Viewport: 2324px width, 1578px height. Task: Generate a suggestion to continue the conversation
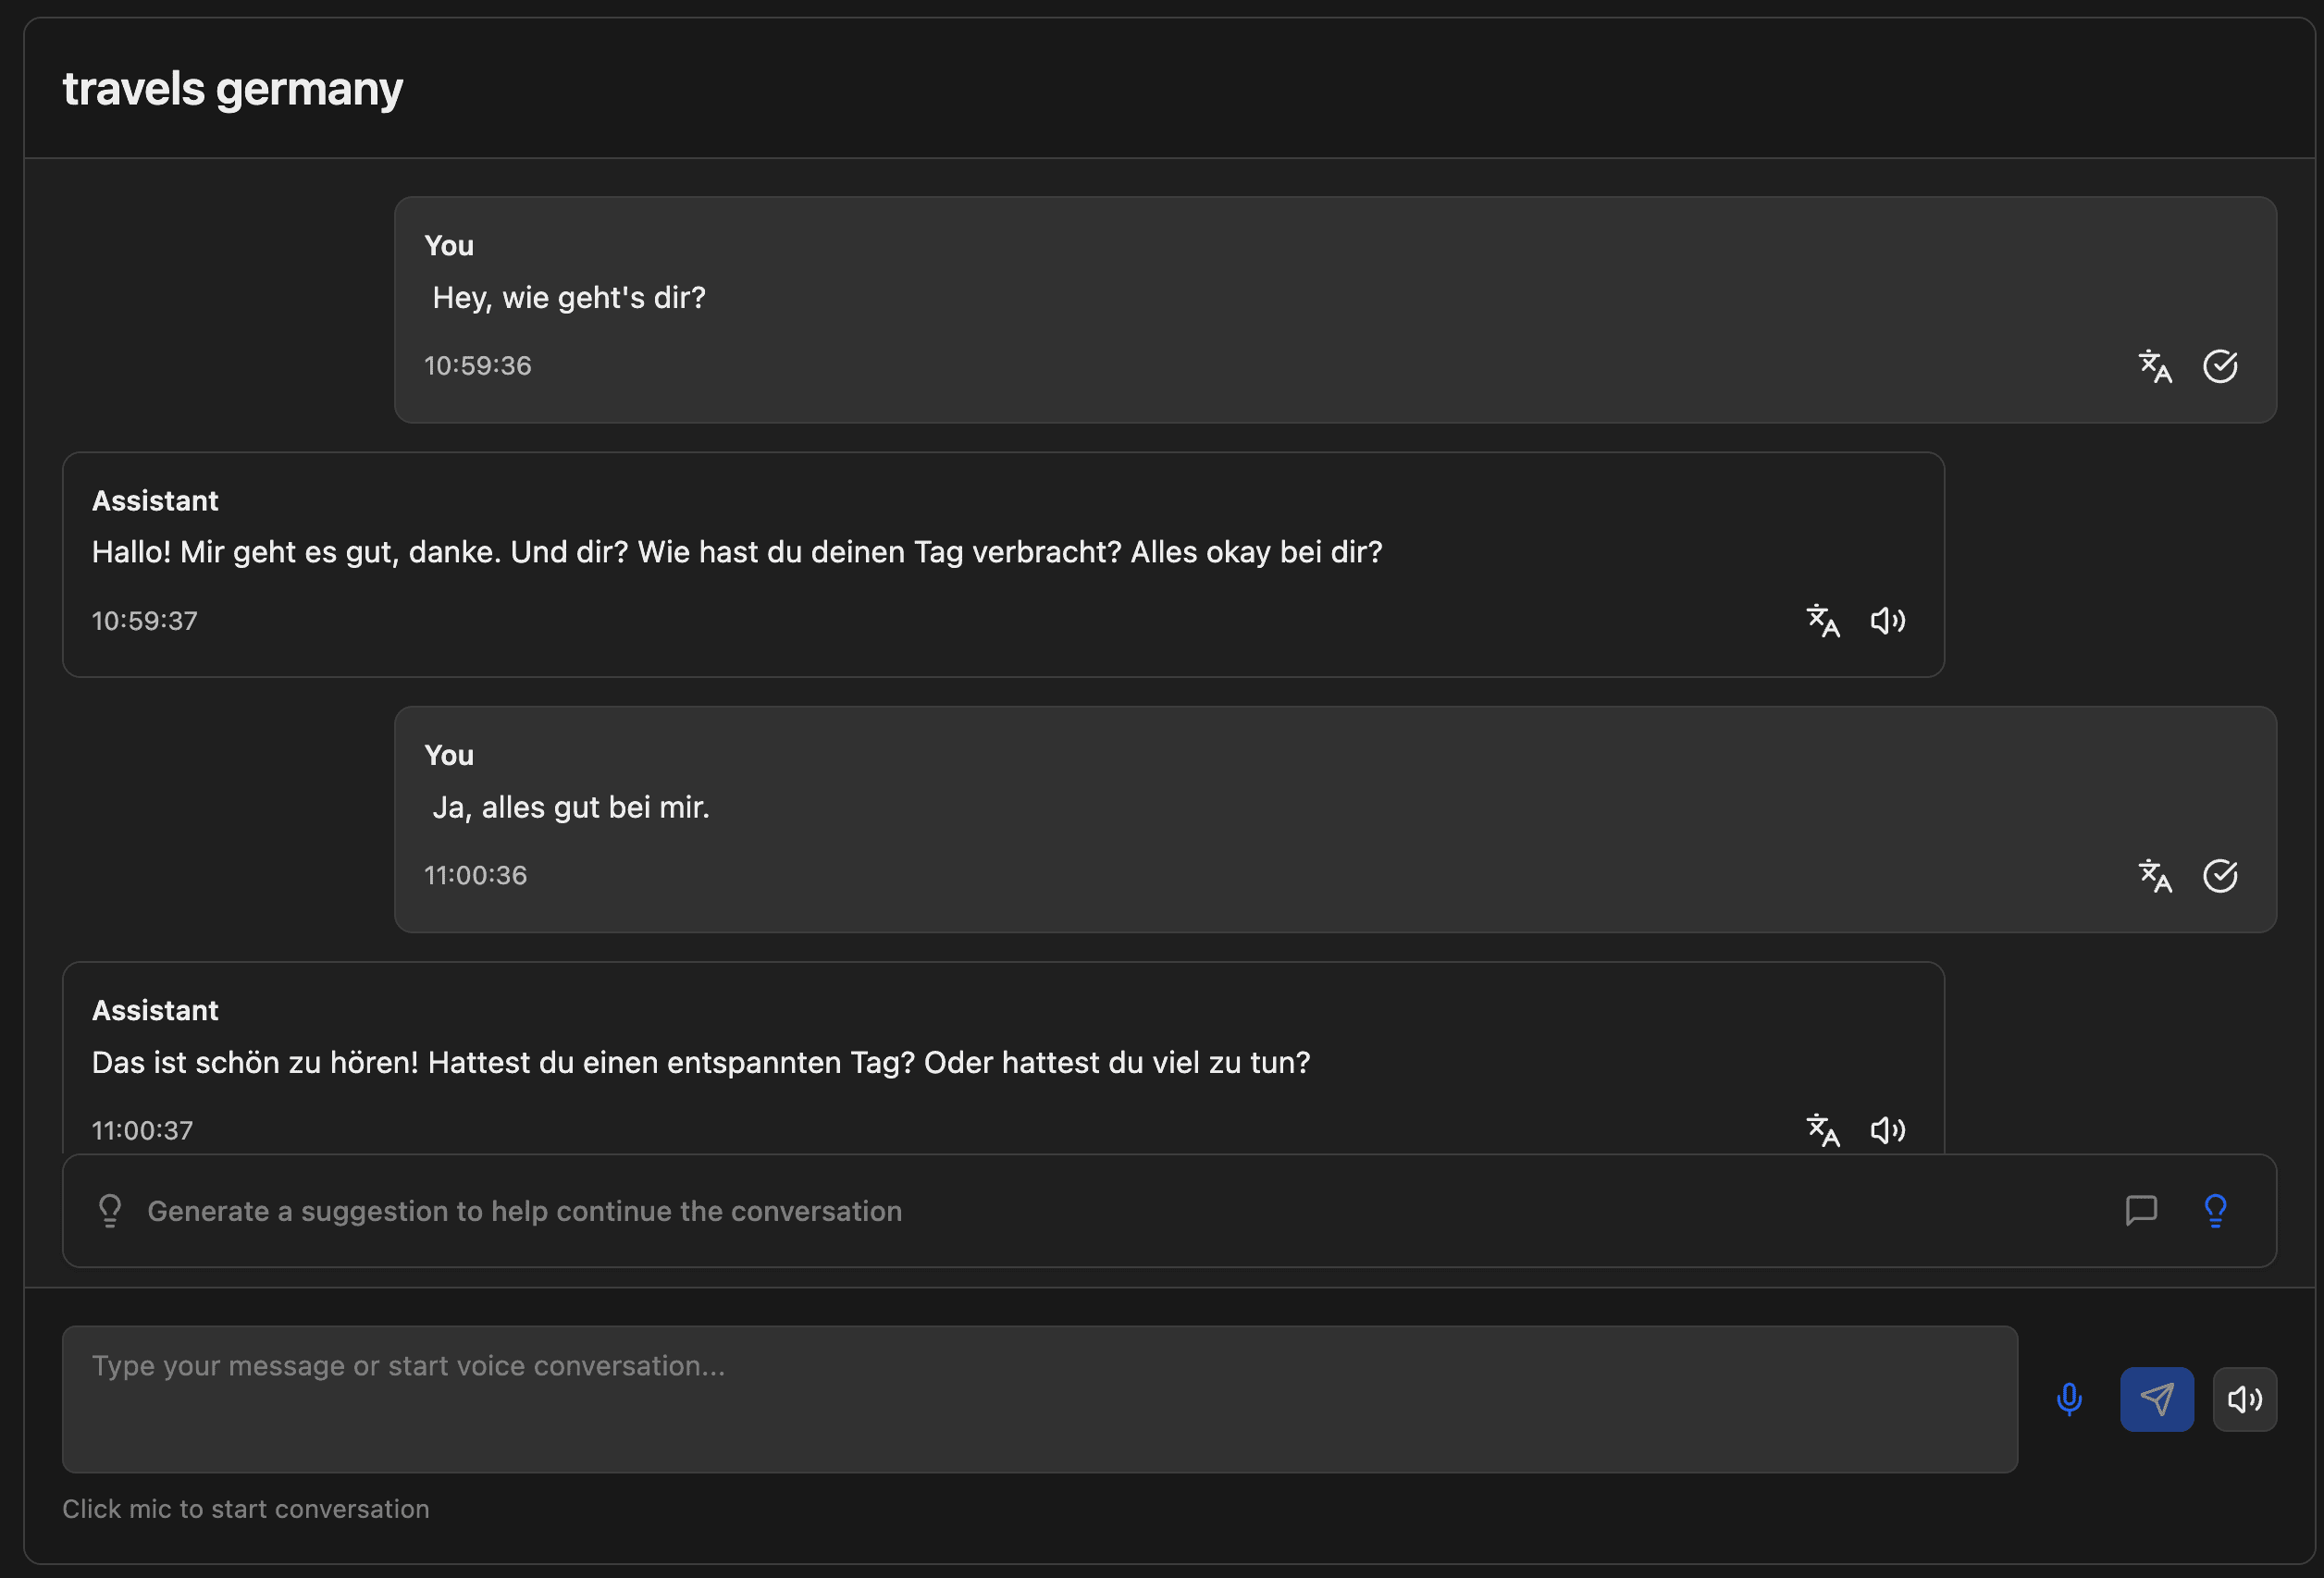click(x=523, y=1211)
